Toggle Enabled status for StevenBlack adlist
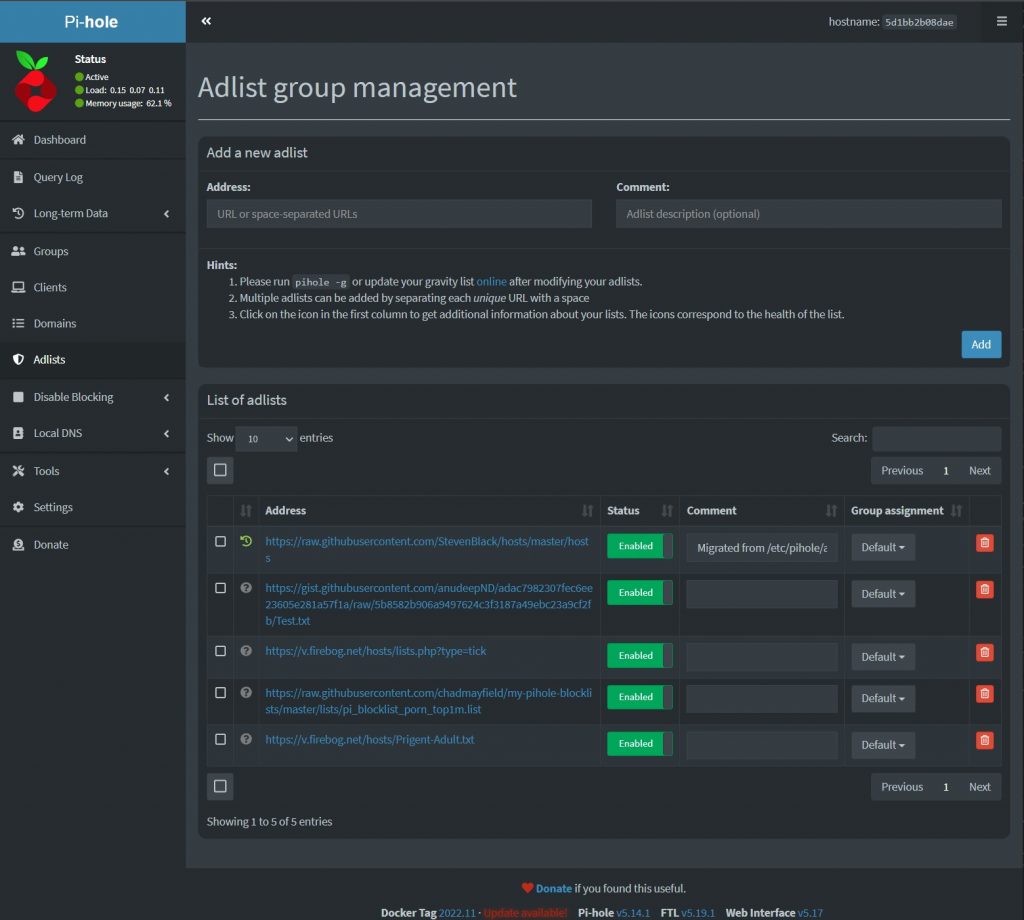 [x=639, y=546]
